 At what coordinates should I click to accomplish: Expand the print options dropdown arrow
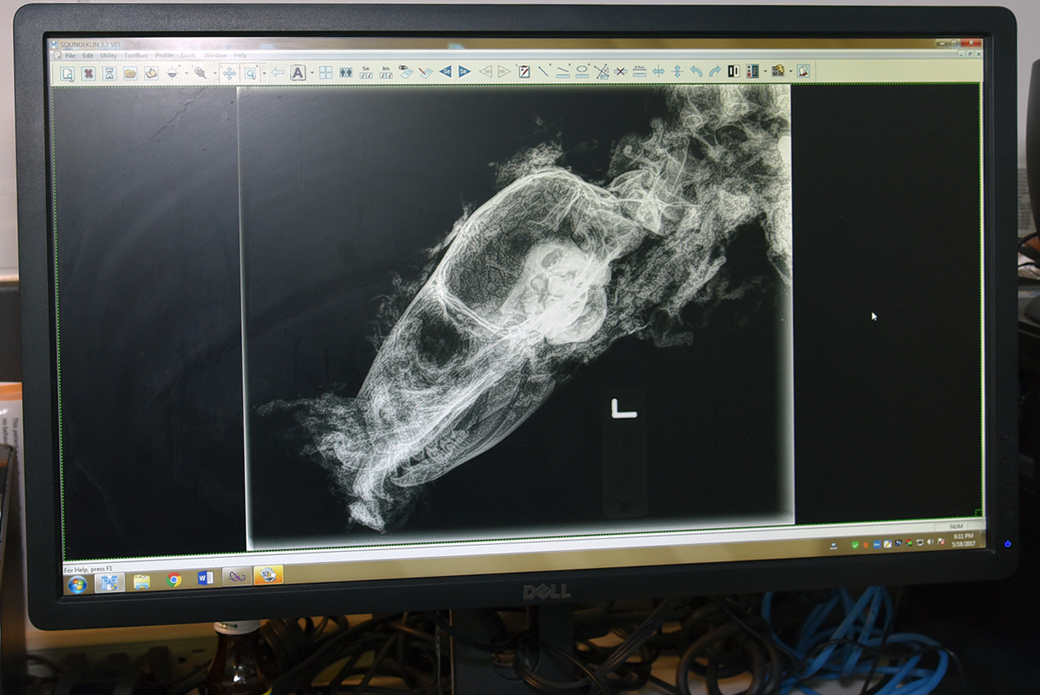[790, 71]
